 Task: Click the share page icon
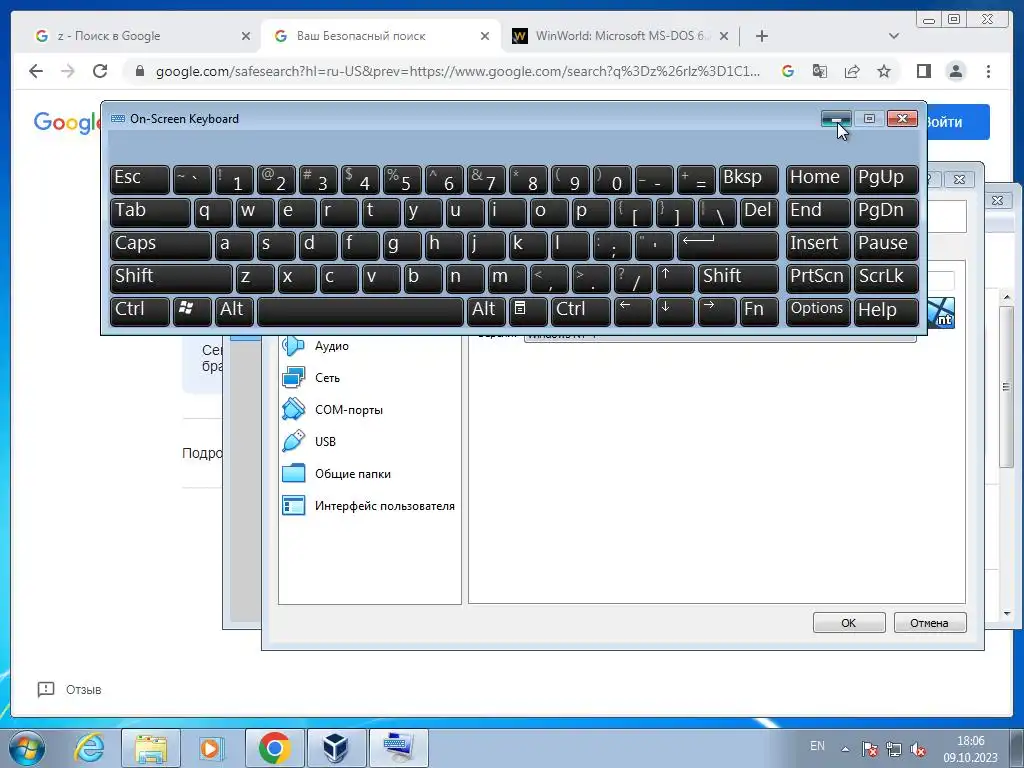(852, 71)
